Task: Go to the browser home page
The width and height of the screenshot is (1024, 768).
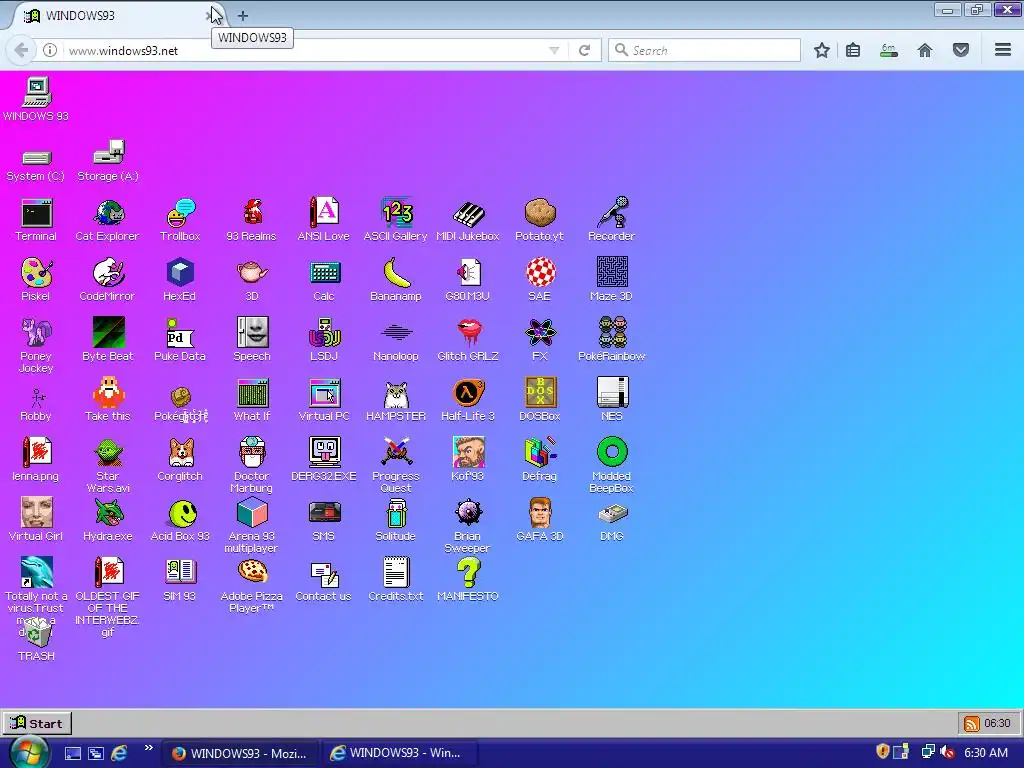Action: coord(925,50)
